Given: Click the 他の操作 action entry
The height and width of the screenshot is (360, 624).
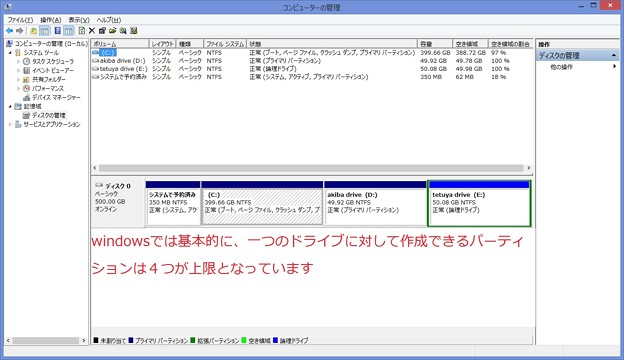Looking at the screenshot, I should click(x=562, y=67).
